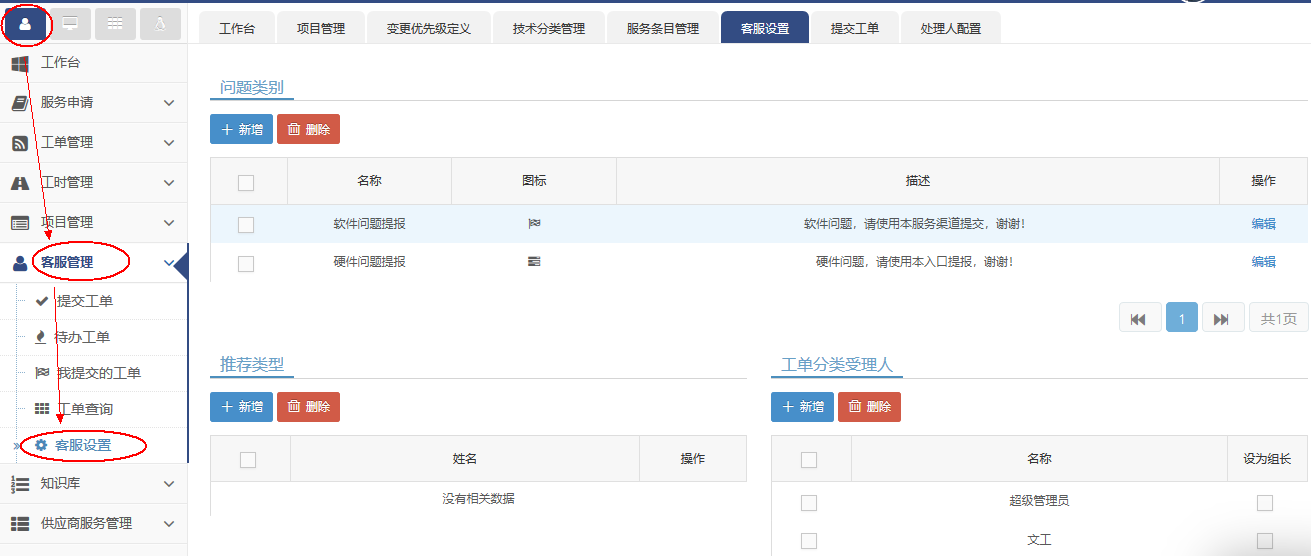1311x556 pixels.
Task: Open 客服设置 gear item in sidebar
Action: (82, 445)
